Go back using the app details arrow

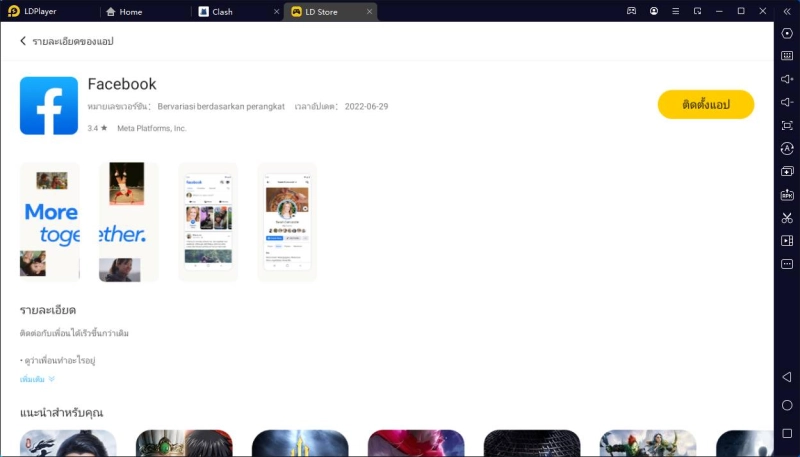(x=23, y=41)
